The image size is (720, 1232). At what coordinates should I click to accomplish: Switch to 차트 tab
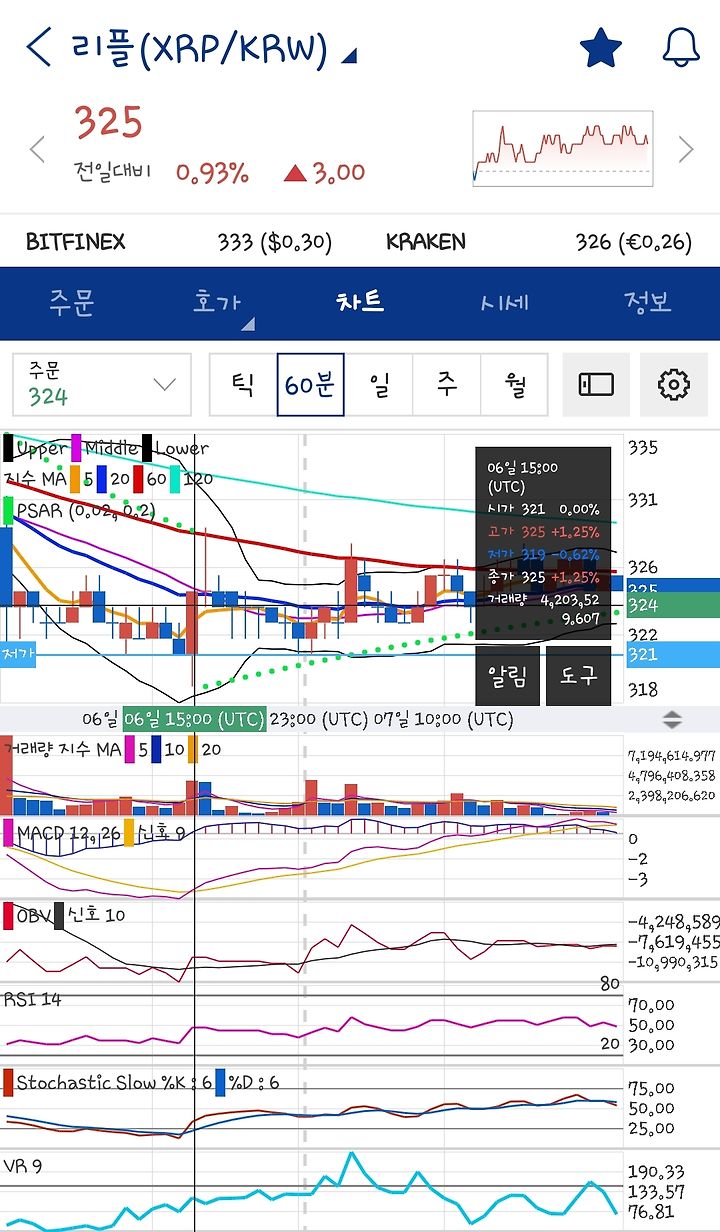360,302
